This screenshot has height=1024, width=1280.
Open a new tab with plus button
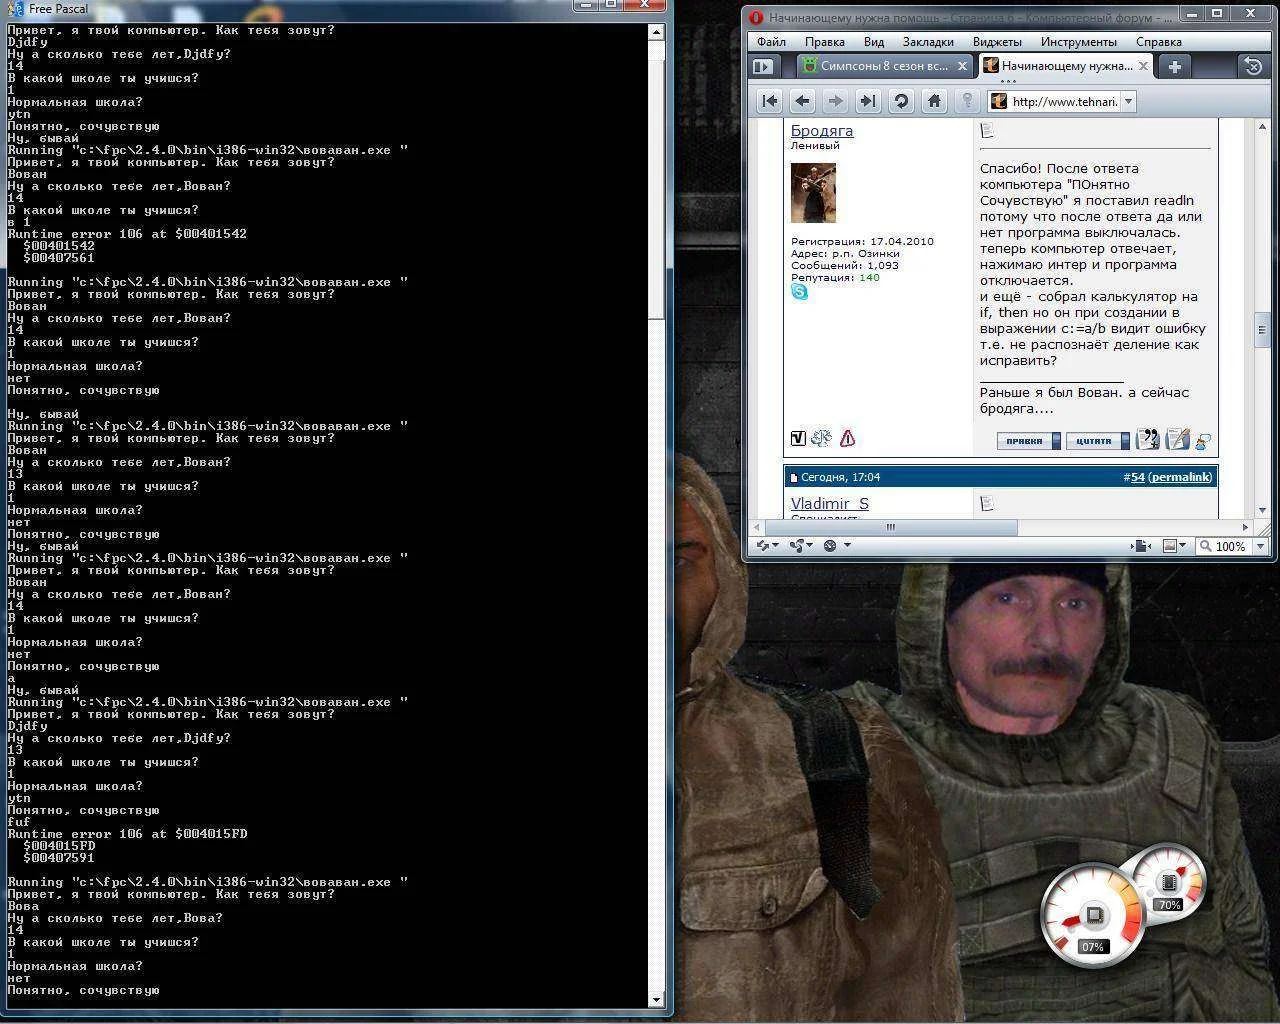(x=1174, y=66)
